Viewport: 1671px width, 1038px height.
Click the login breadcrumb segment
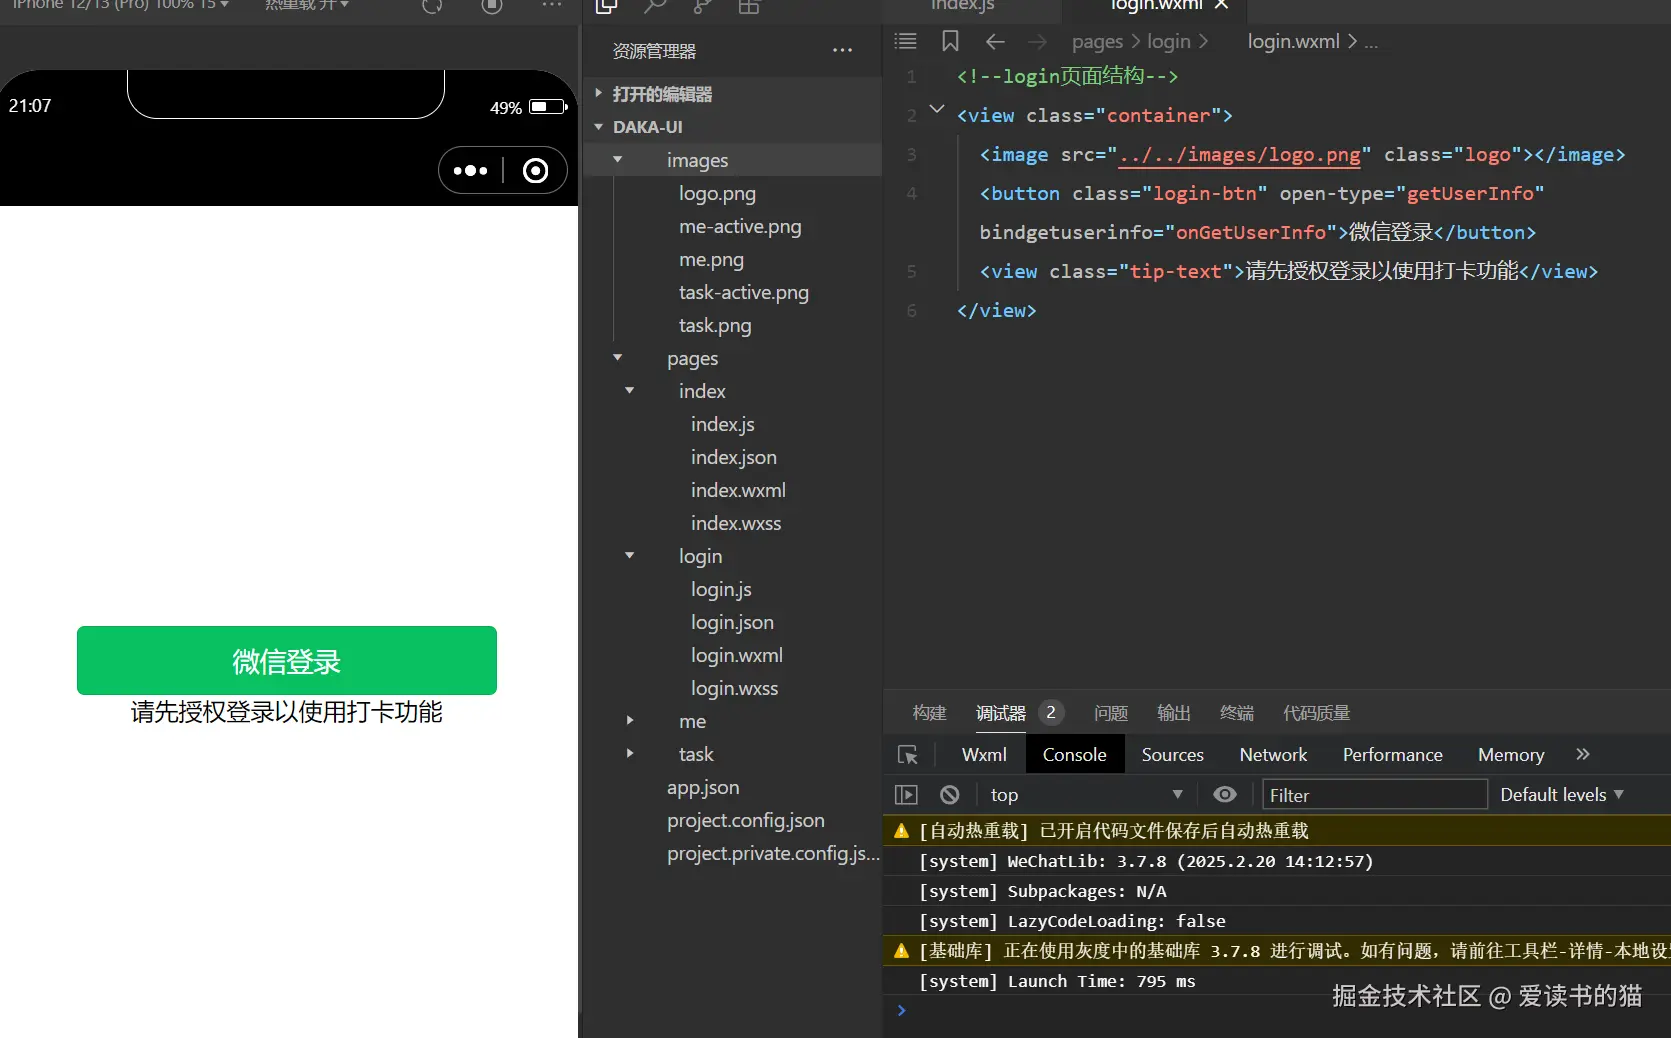[x=1169, y=41]
